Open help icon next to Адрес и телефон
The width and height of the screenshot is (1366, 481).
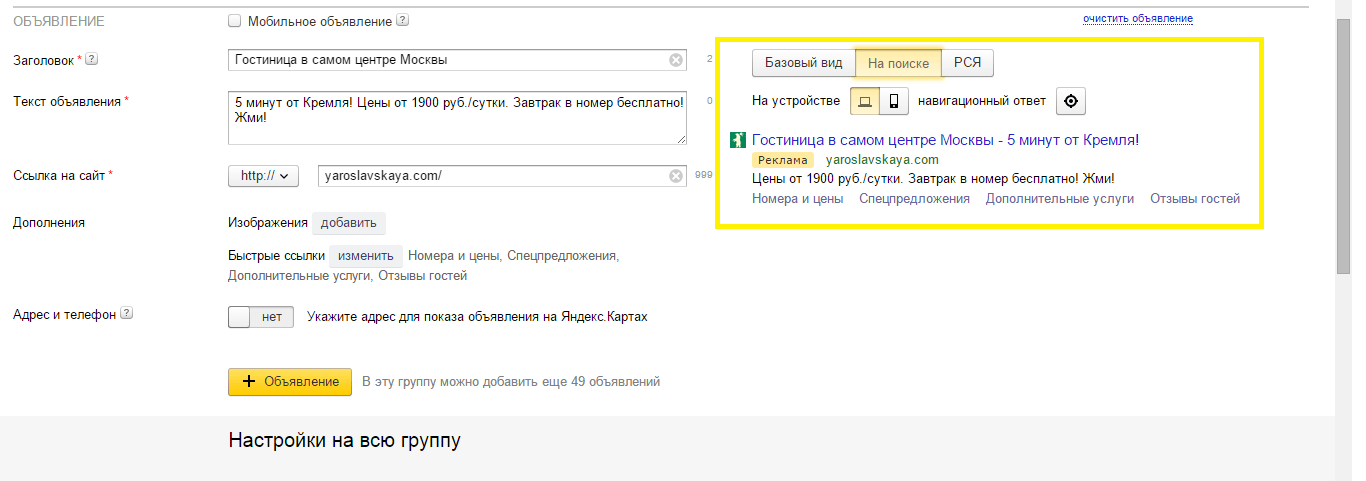pyautogui.click(x=126, y=313)
